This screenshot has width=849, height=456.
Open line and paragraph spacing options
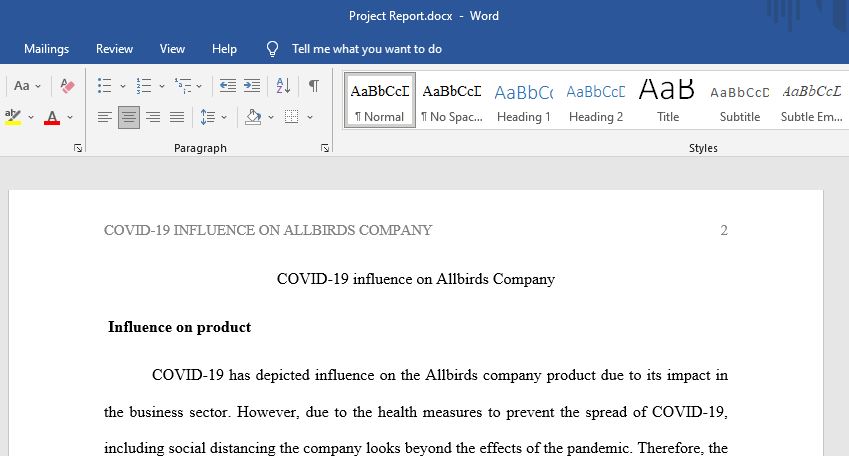207,117
